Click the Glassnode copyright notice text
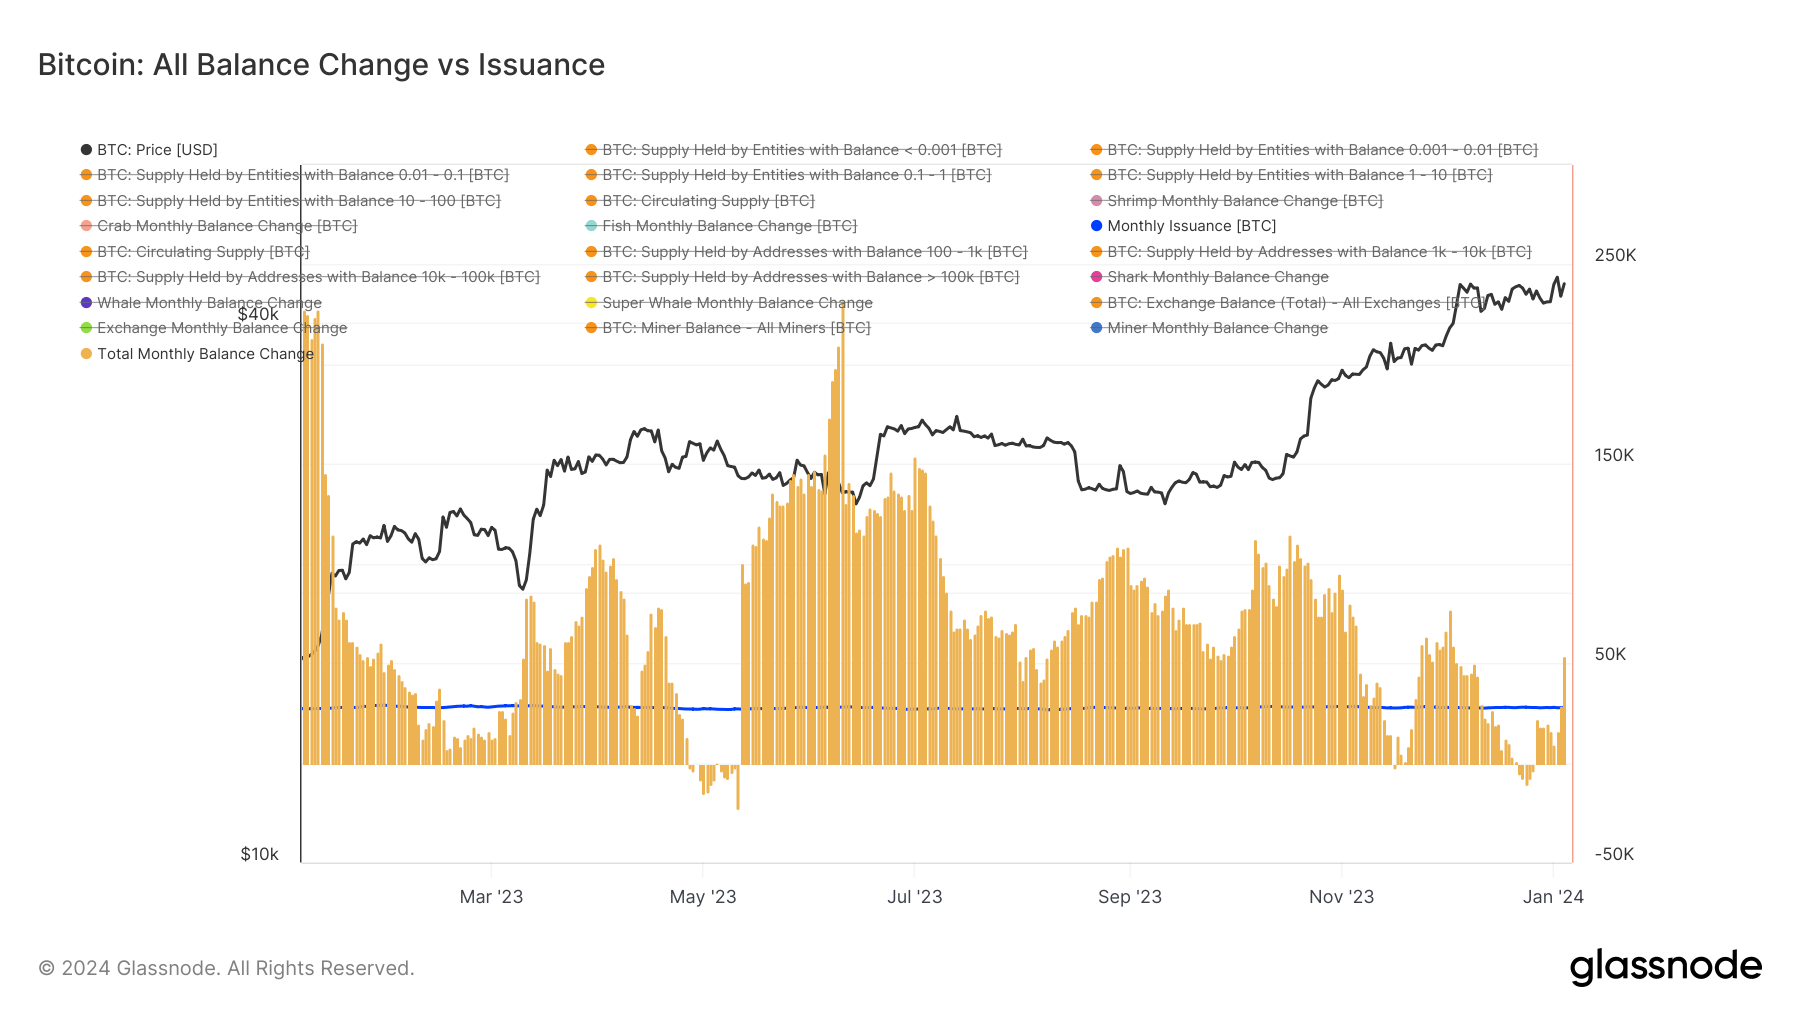Screen dimensions: 1800x1013 click(226, 968)
